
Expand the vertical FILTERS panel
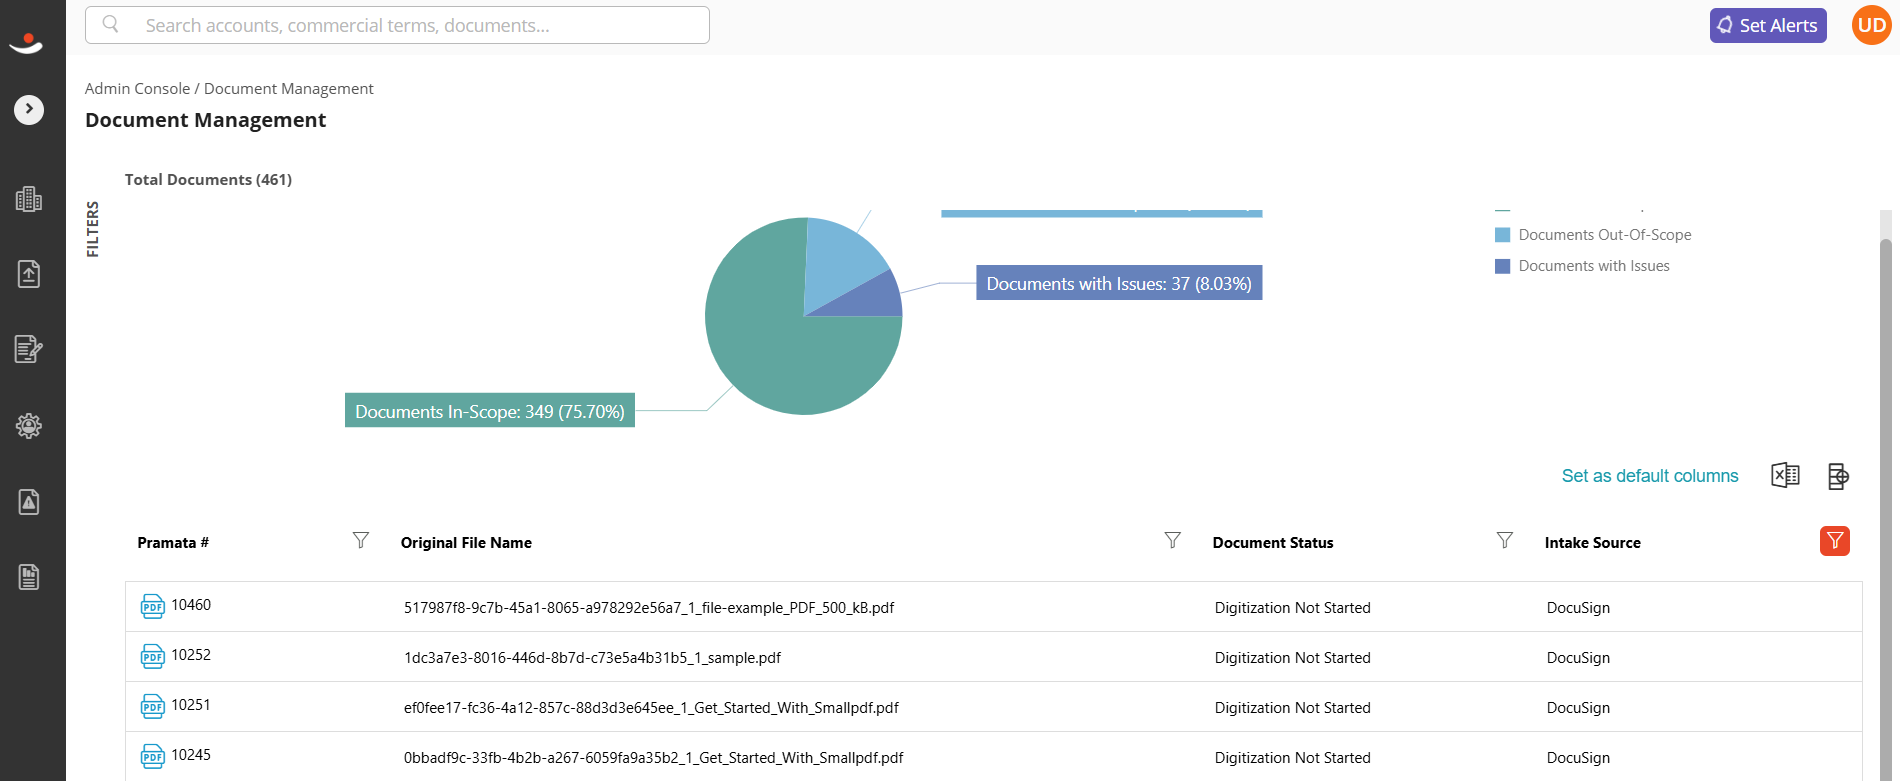coord(93,229)
